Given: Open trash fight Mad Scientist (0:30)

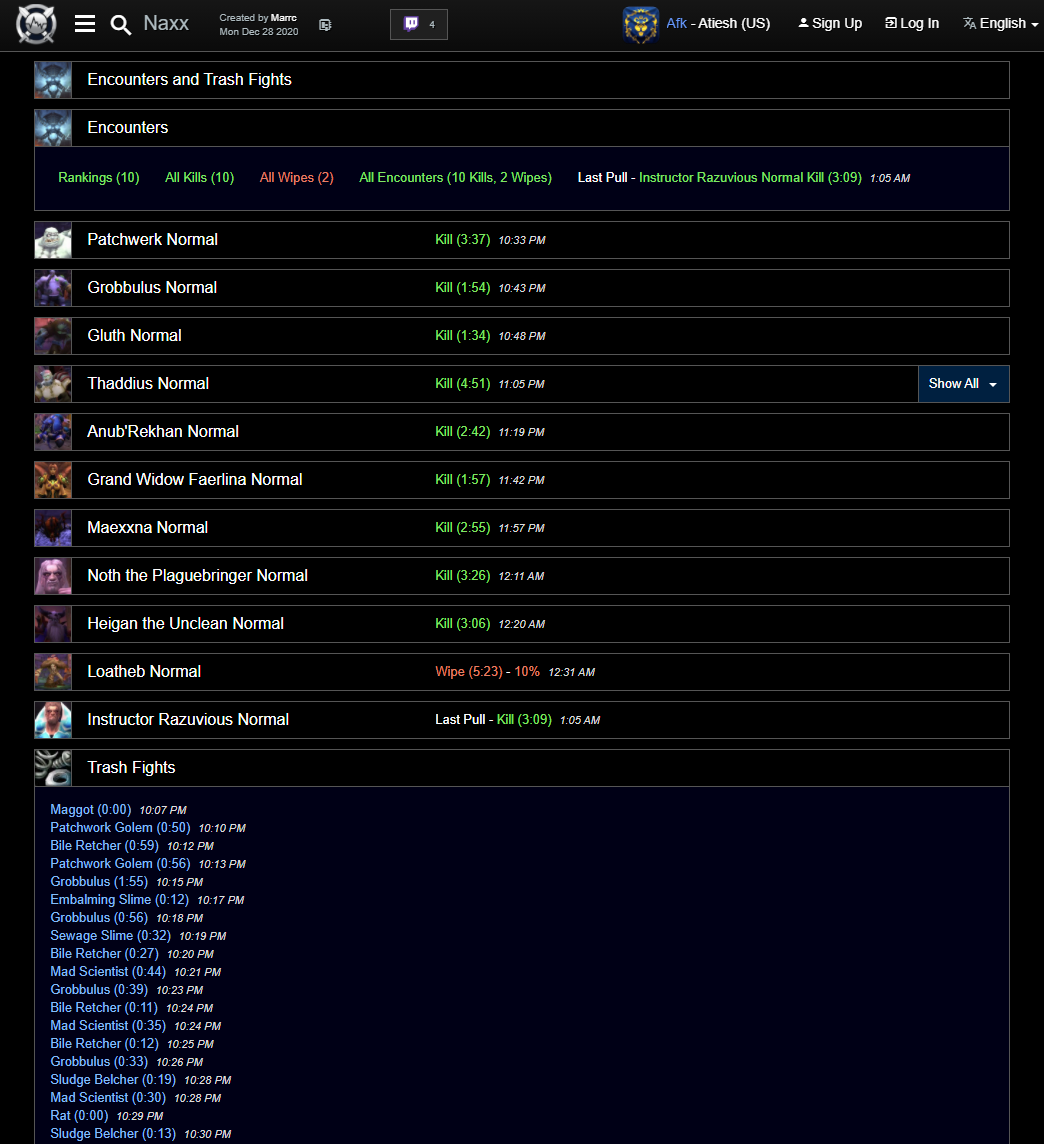Looking at the screenshot, I should (x=108, y=1097).
